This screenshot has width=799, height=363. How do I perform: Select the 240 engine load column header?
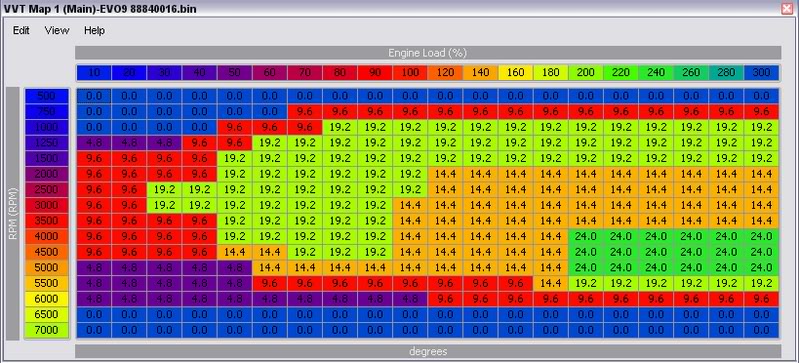click(656, 72)
